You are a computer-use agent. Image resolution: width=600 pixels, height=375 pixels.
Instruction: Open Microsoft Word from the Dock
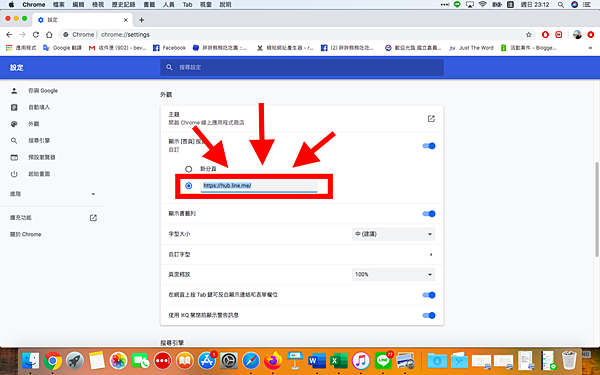point(317,360)
